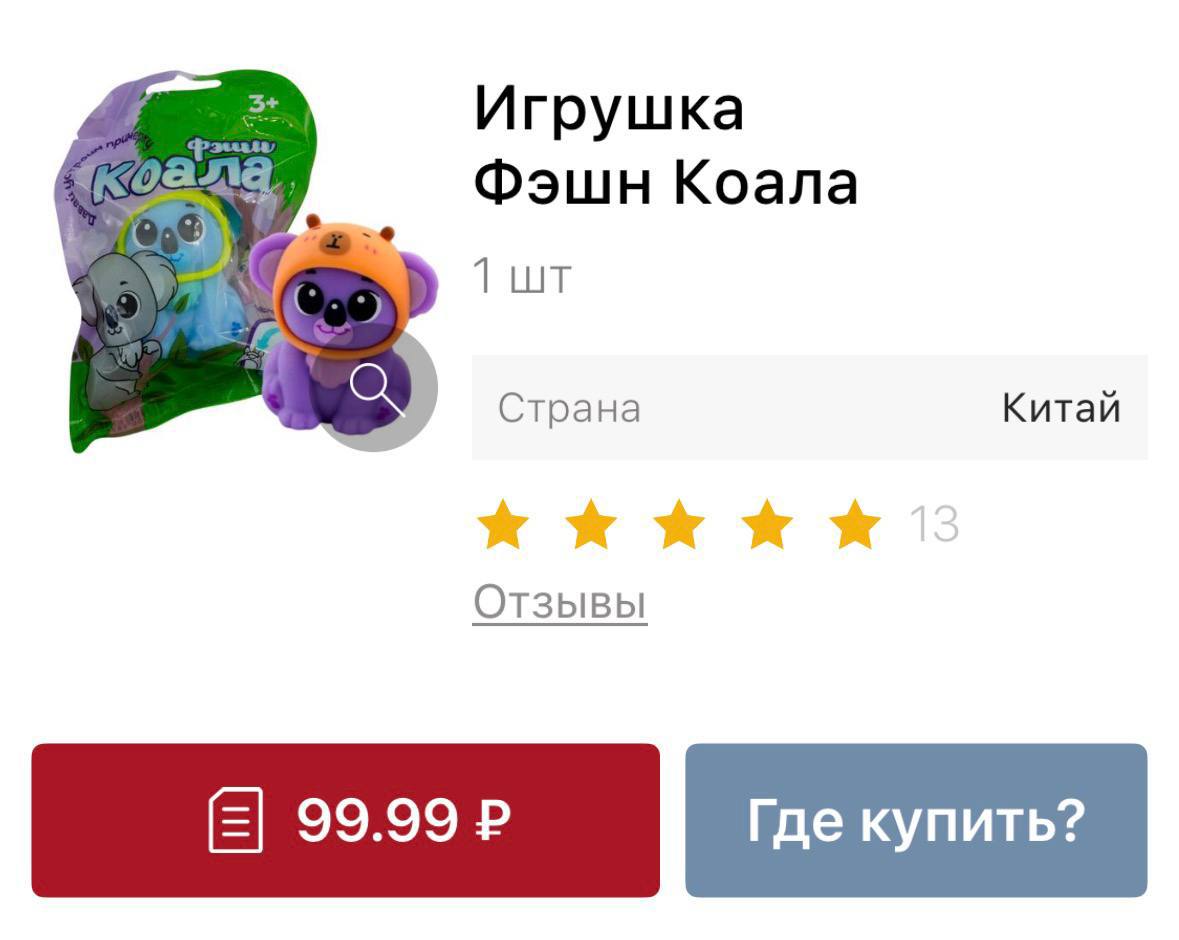The height and width of the screenshot is (940, 1179).
Task: Click the receipt document icon in price button
Action: [235, 820]
